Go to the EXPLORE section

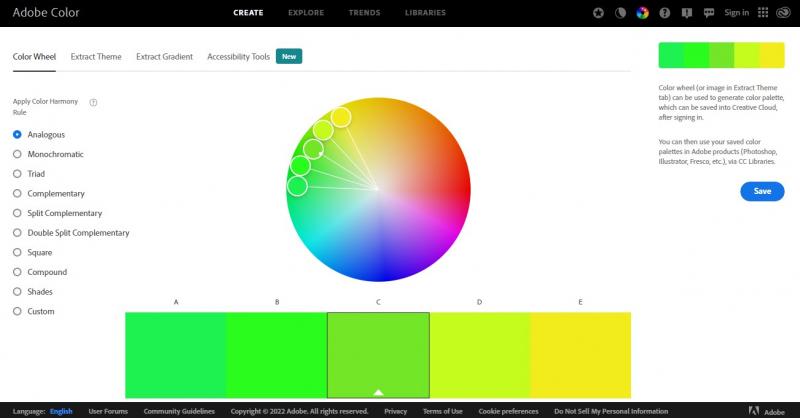pyautogui.click(x=306, y=13)
